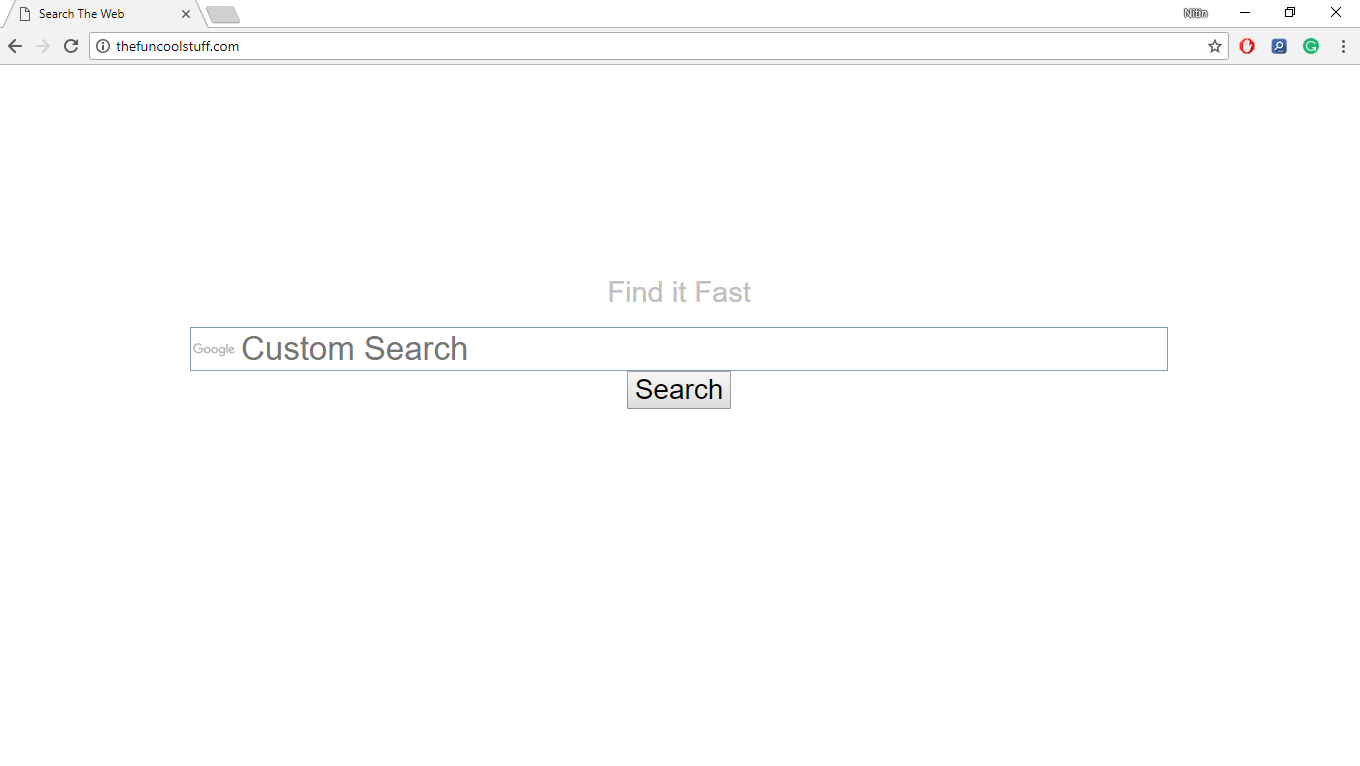Click the blue magnifier search extension
The width and height of the screenshot is (1360, 766).
click(1279, 46)
